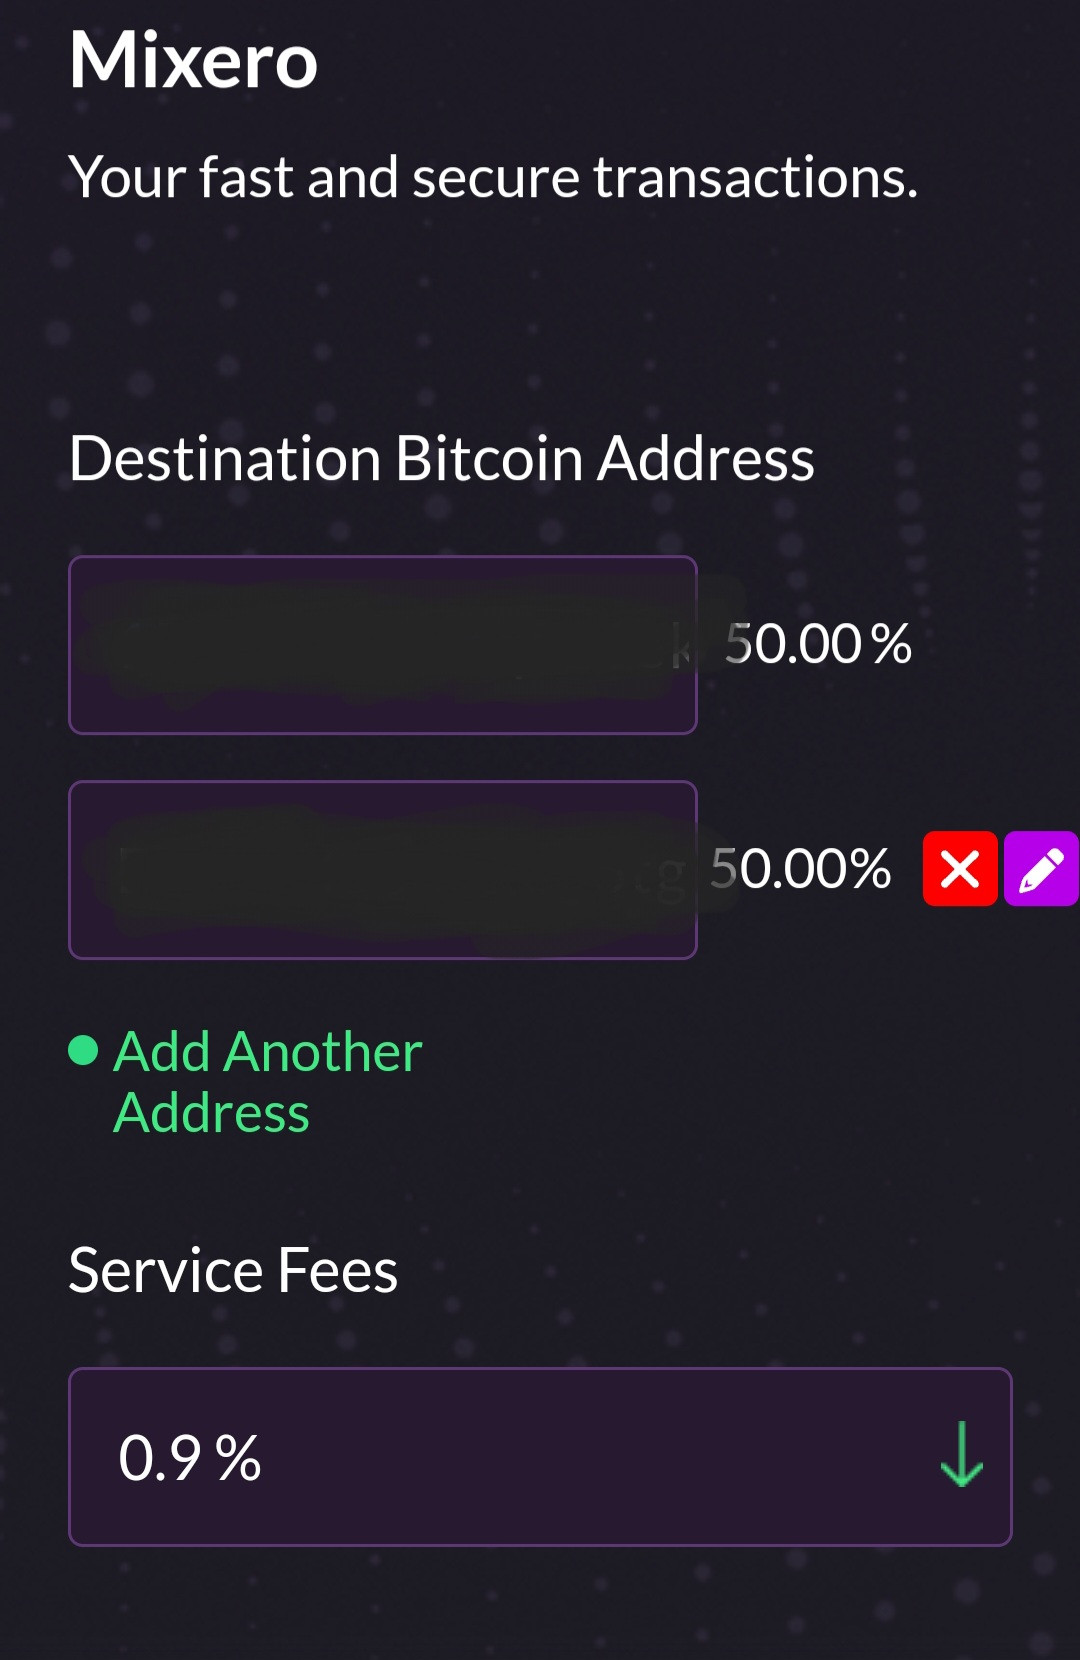The width and height of the screenshot is (1080, 1660).
Task: Click the green dot beside Add Another Address
Action: pos(83,1051)
